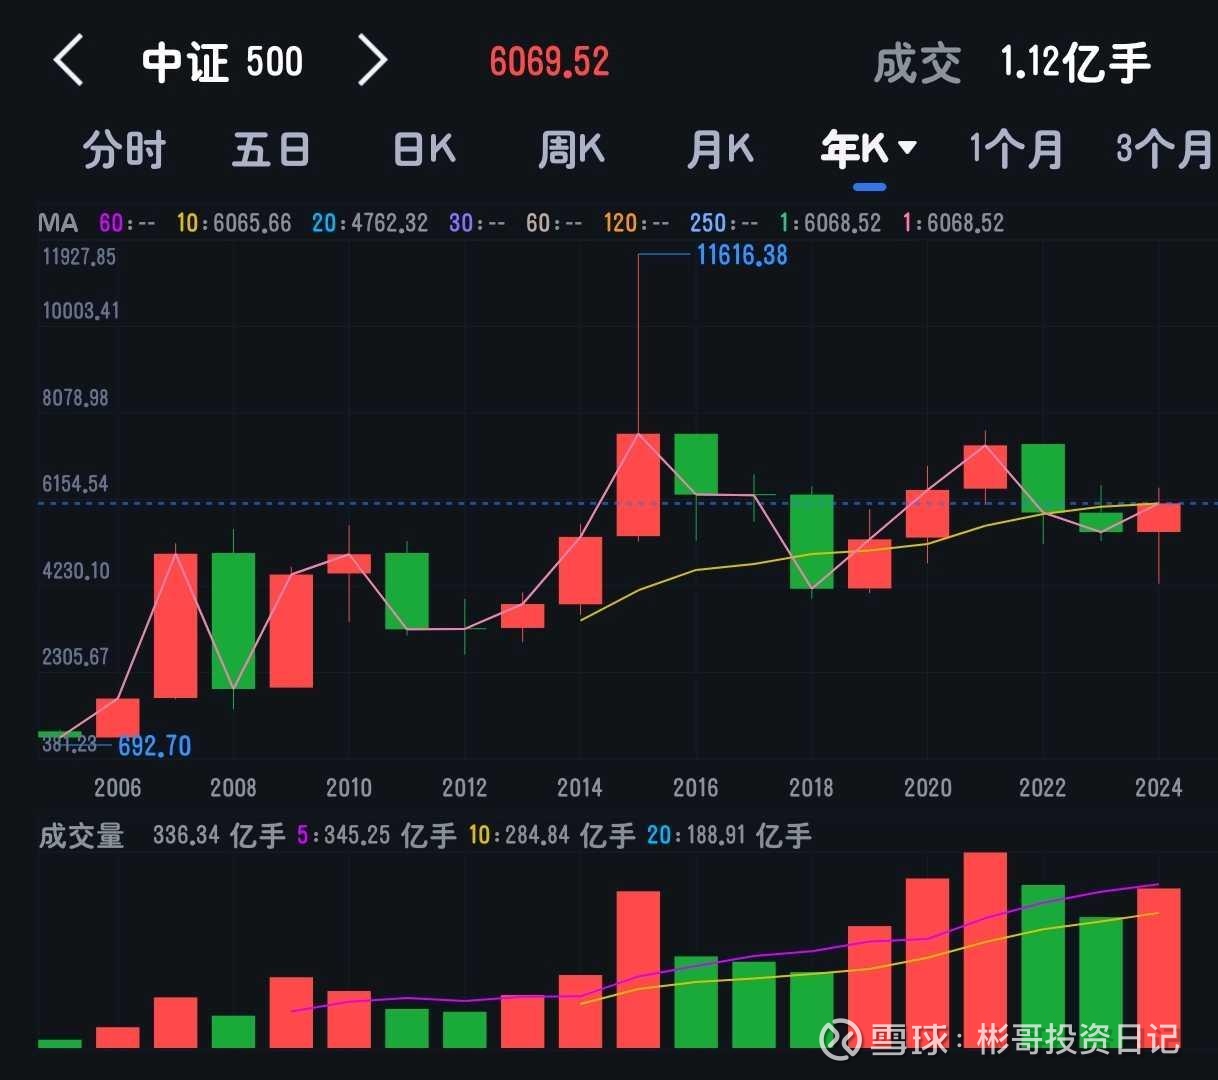Viewport: 1218px width, 1080px height.
Task: Tap the 11927.85 price axis label
Action: pyautogui.click(x=79, y=257)
